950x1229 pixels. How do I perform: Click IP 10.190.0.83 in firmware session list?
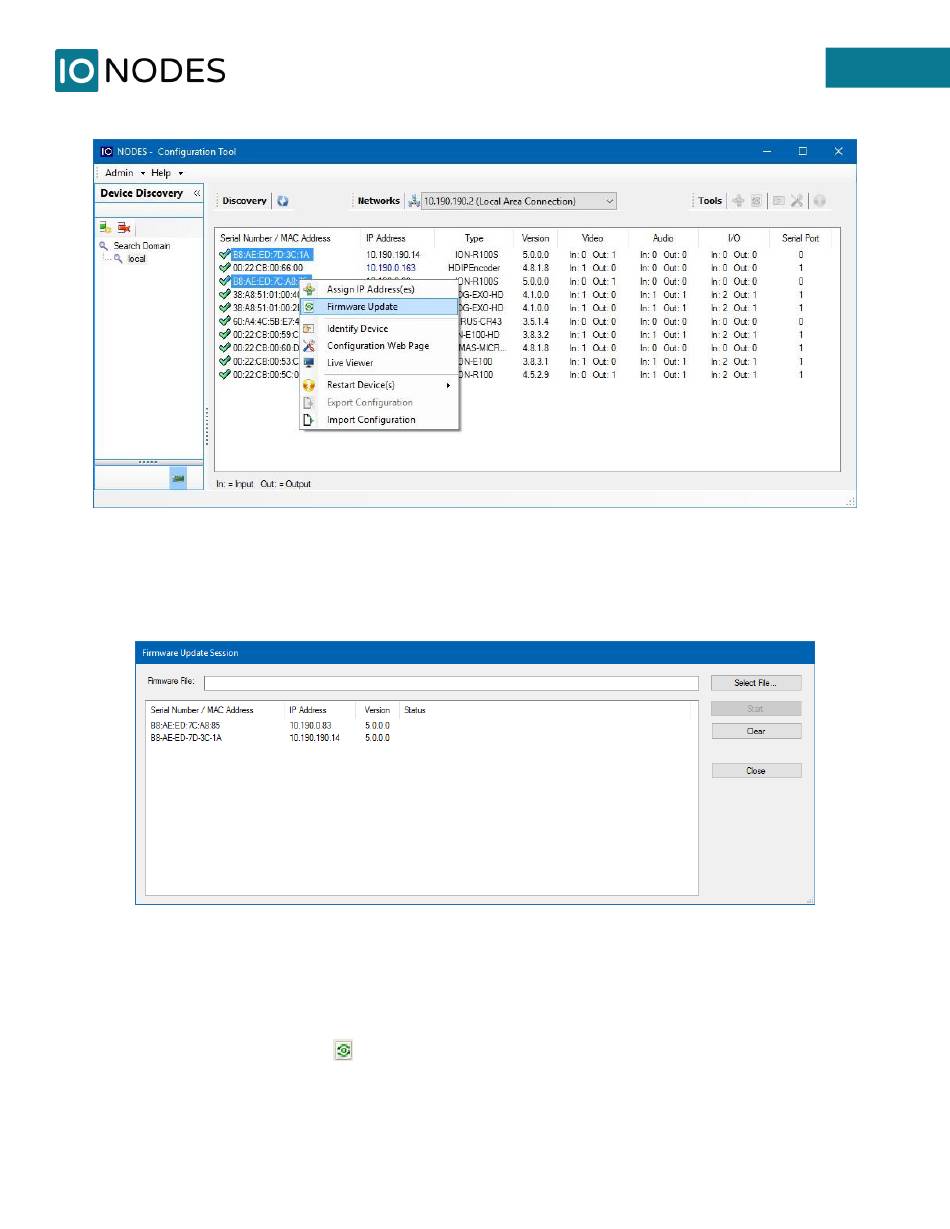(310, 725)
